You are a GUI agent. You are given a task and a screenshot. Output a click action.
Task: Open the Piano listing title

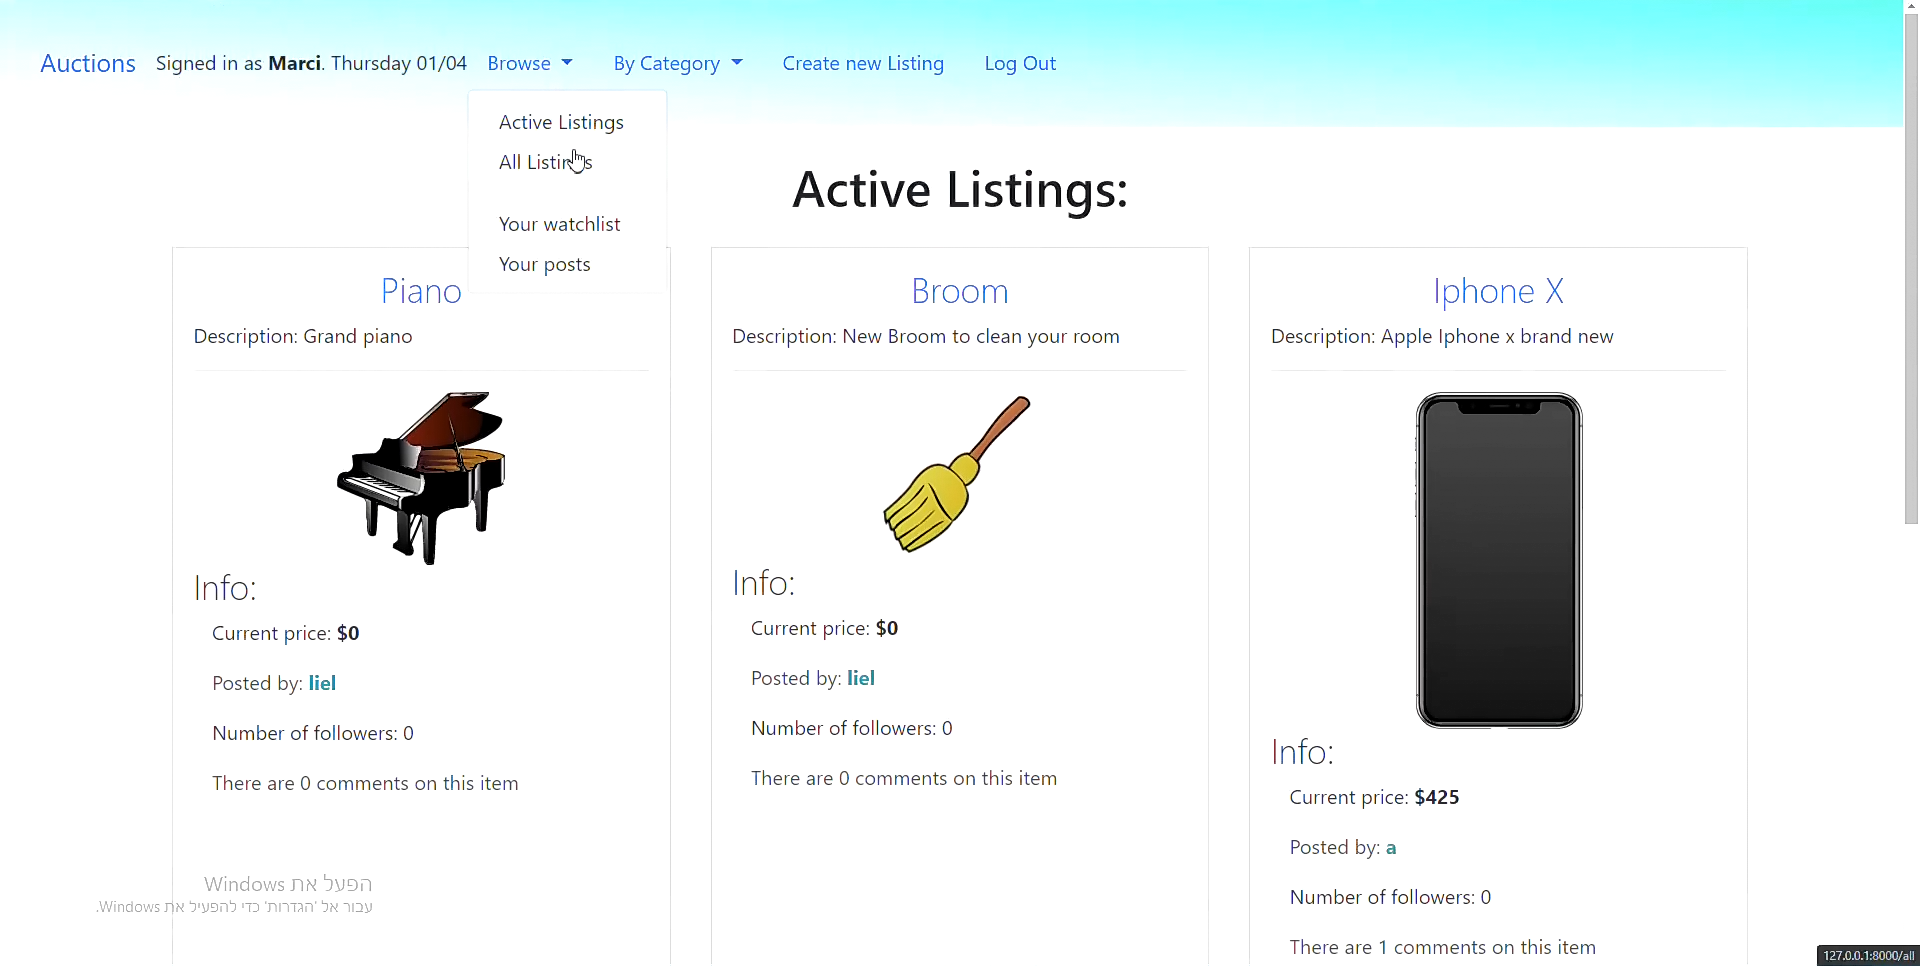(x=420, y=292)
